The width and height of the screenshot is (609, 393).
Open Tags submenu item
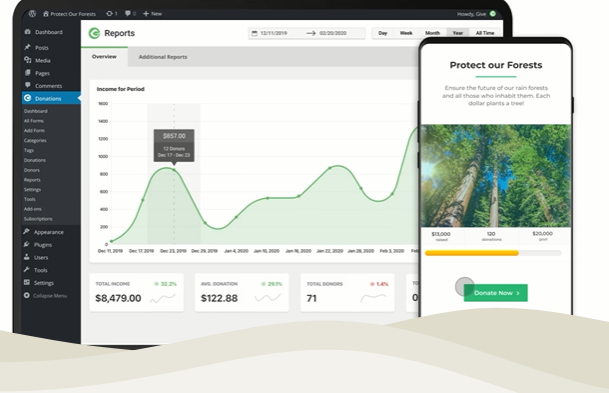29,150
